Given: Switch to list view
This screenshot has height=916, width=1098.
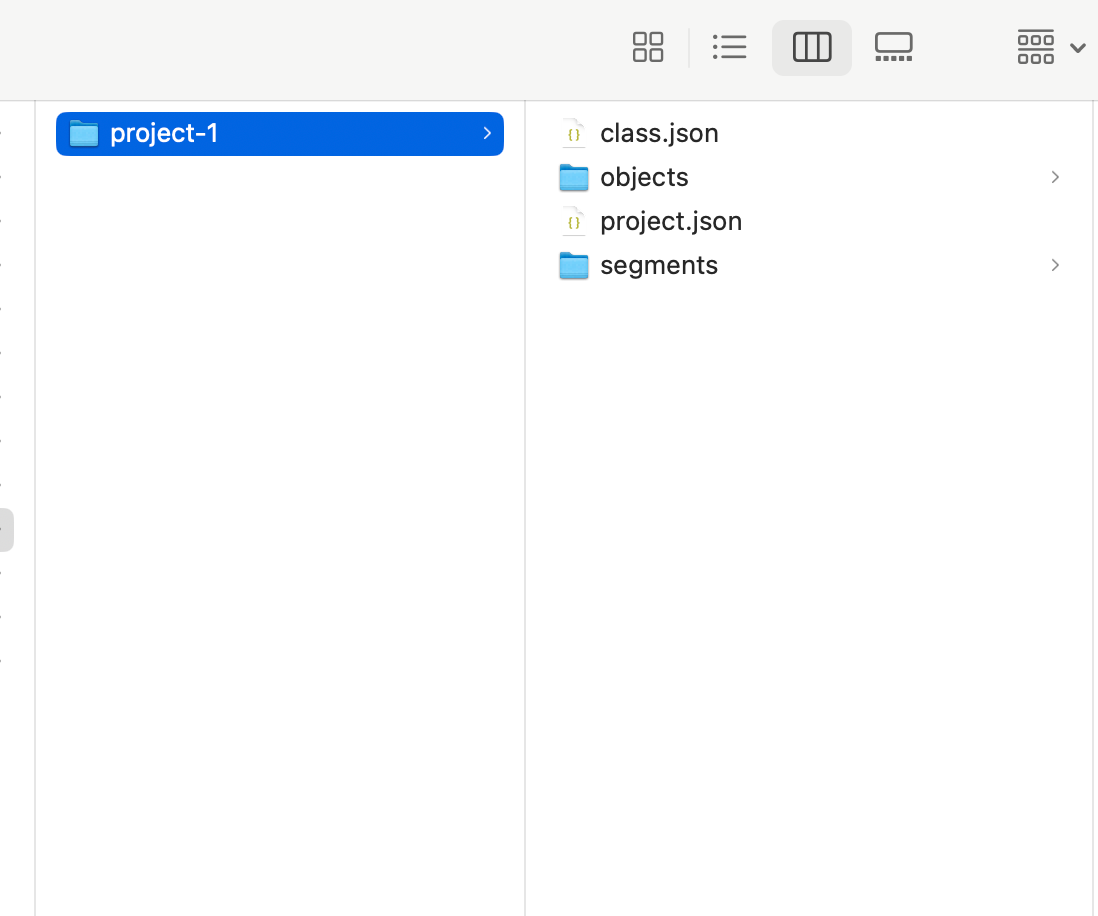Looking at the screenshot, I should click(x=729, y=47).
